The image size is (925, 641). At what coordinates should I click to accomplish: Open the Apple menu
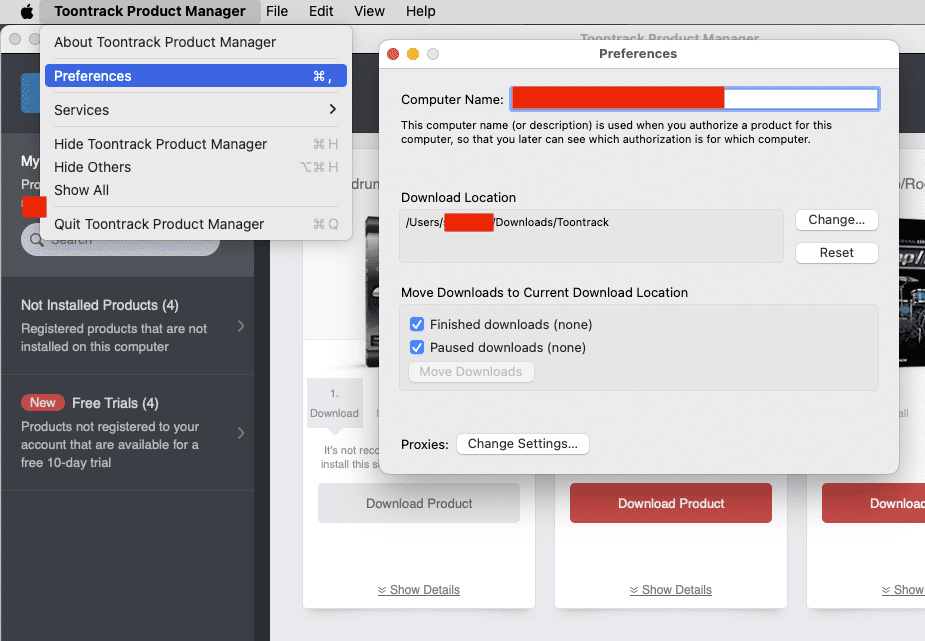point(27,11)
